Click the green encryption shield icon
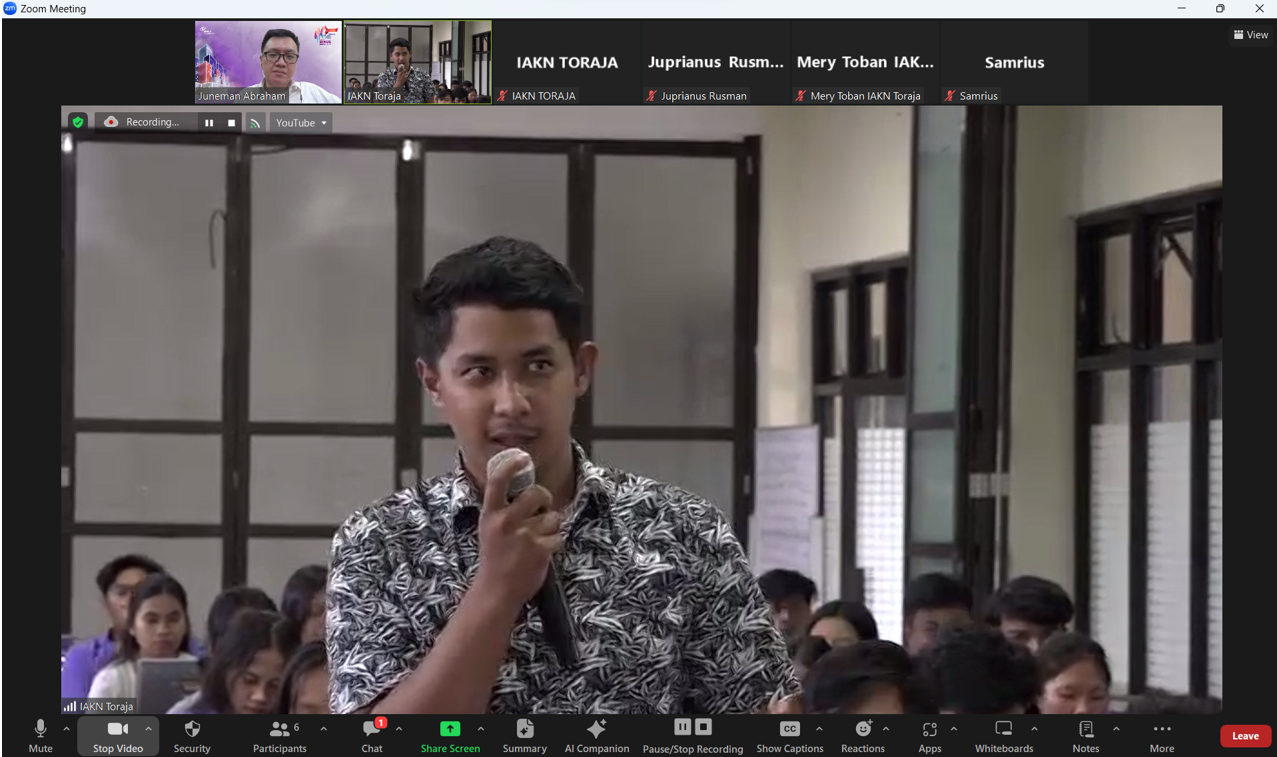 (x=78, y=122)
